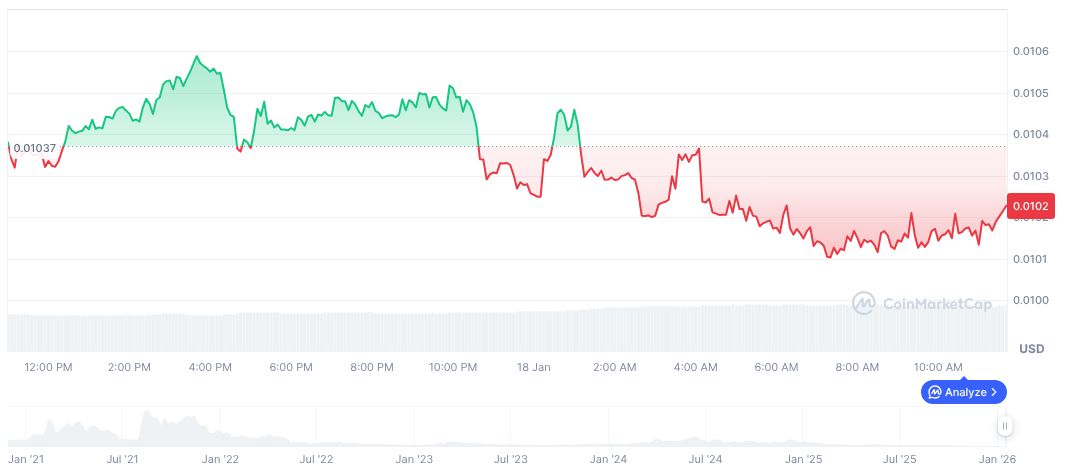Click the range slider pause-style handle

click(x=1005, y=427)
